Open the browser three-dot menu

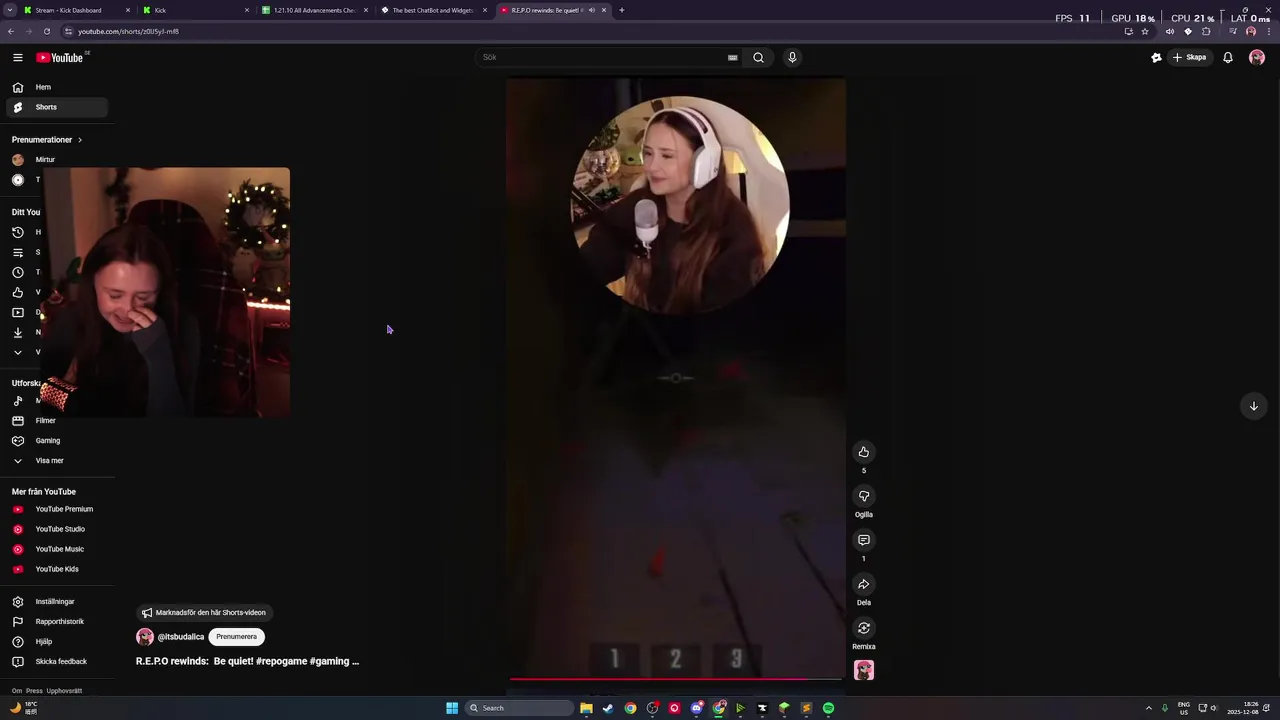(x=1268, y=31)
